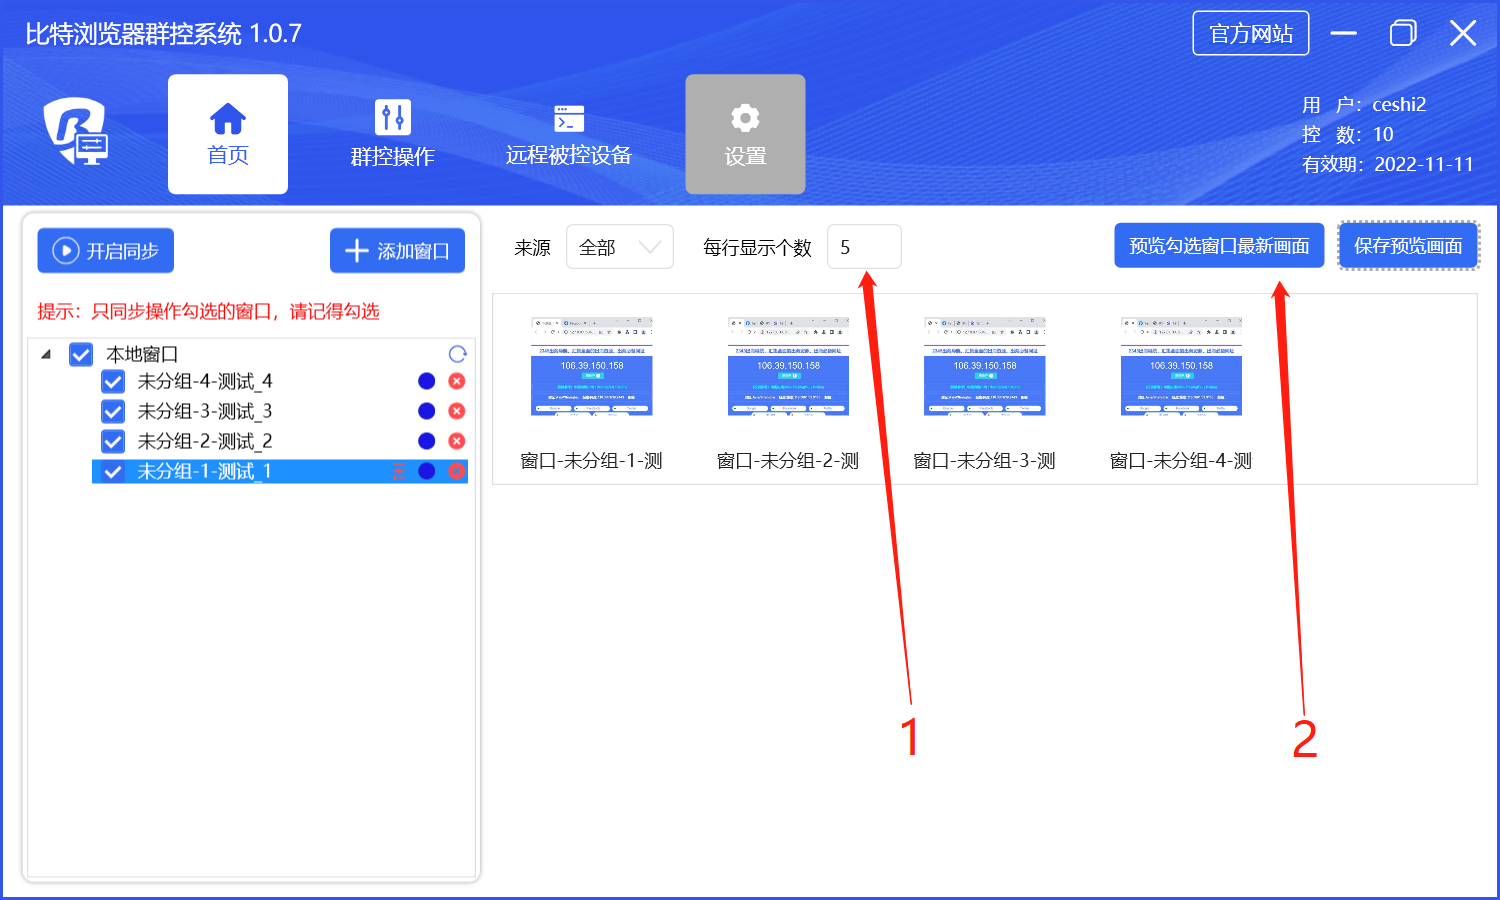
Task: Click red remove icon for 未分组-4-测试_4
Action: [457, 381]
